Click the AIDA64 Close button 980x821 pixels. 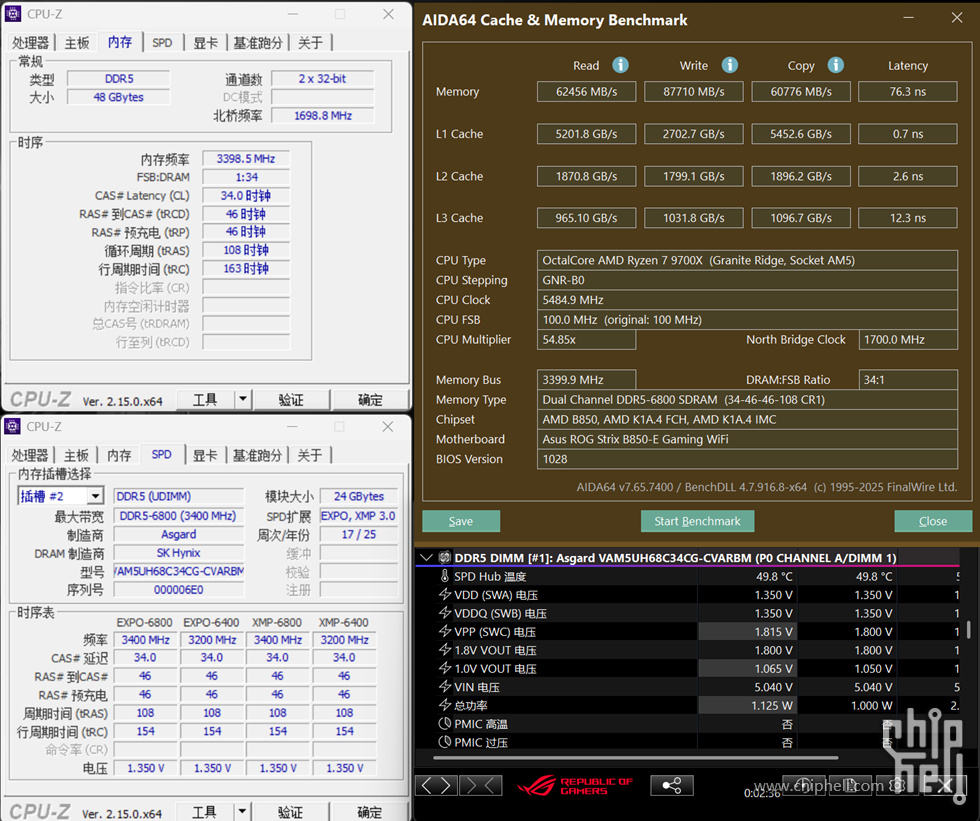(x=932, y=521)
